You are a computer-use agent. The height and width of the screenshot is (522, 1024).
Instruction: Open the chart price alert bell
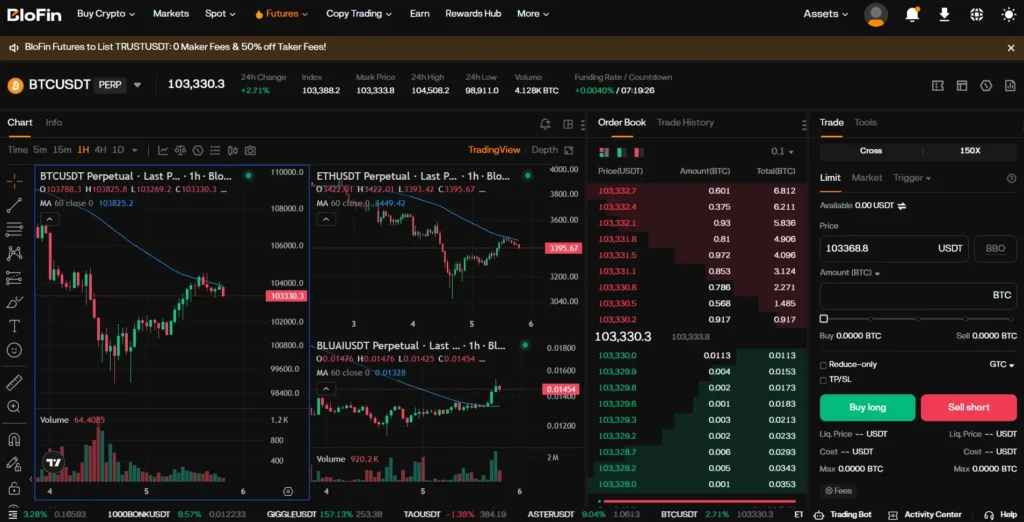click(545, 124)
